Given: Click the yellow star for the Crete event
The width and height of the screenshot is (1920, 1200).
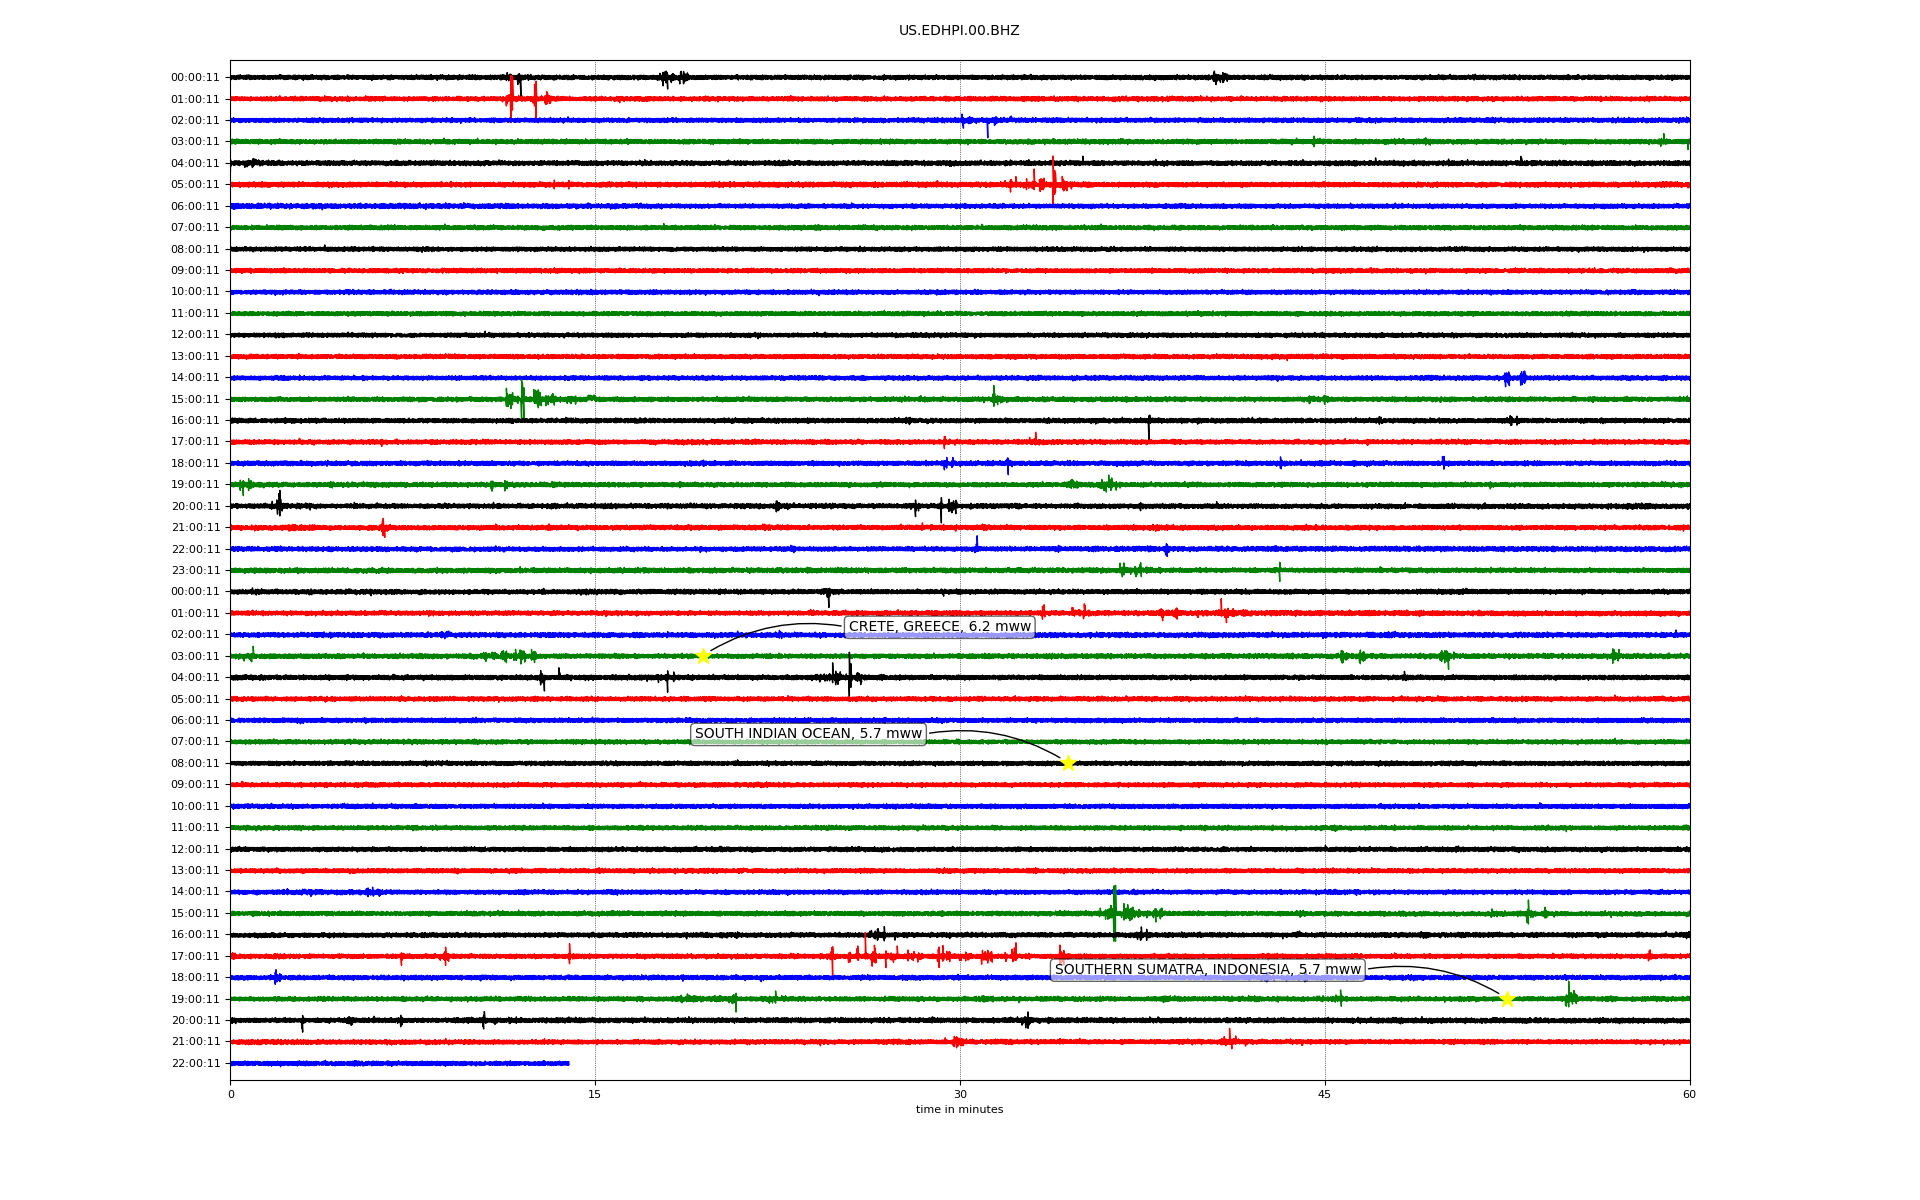Looking at the screenshot, I should pos(703,656).
